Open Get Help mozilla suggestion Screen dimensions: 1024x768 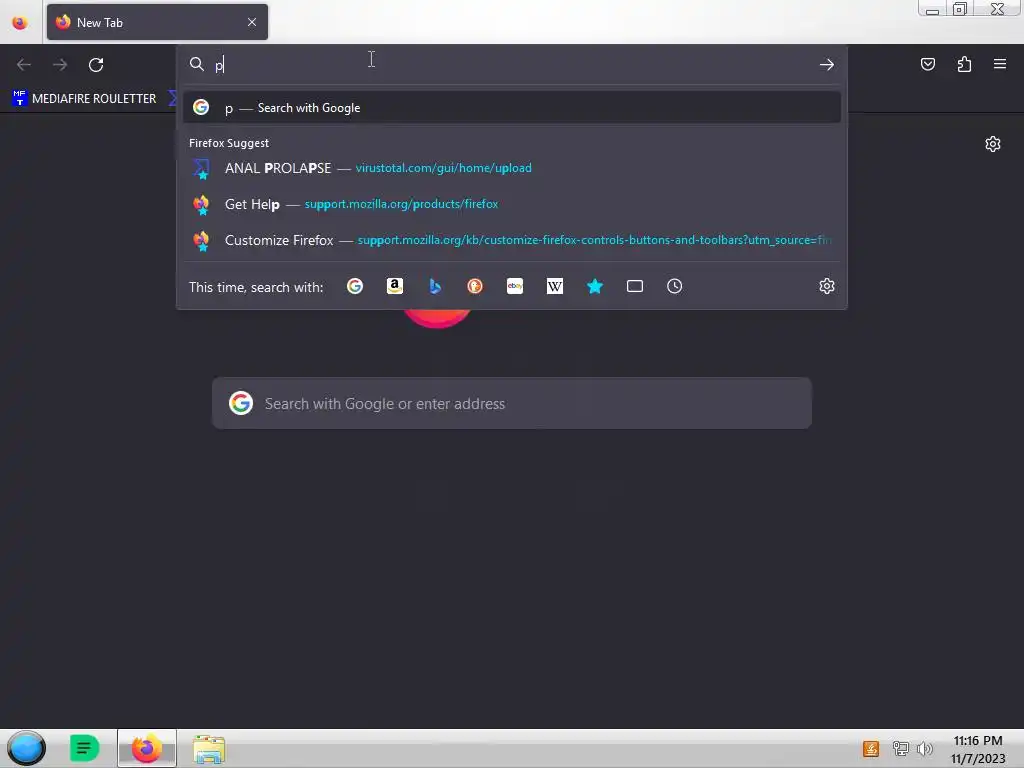pyautogui.click(x=512, y=204)
